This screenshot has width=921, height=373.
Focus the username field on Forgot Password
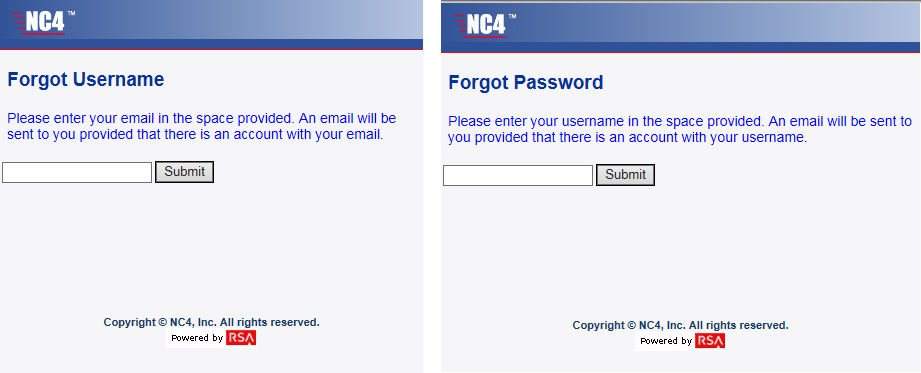518,175
